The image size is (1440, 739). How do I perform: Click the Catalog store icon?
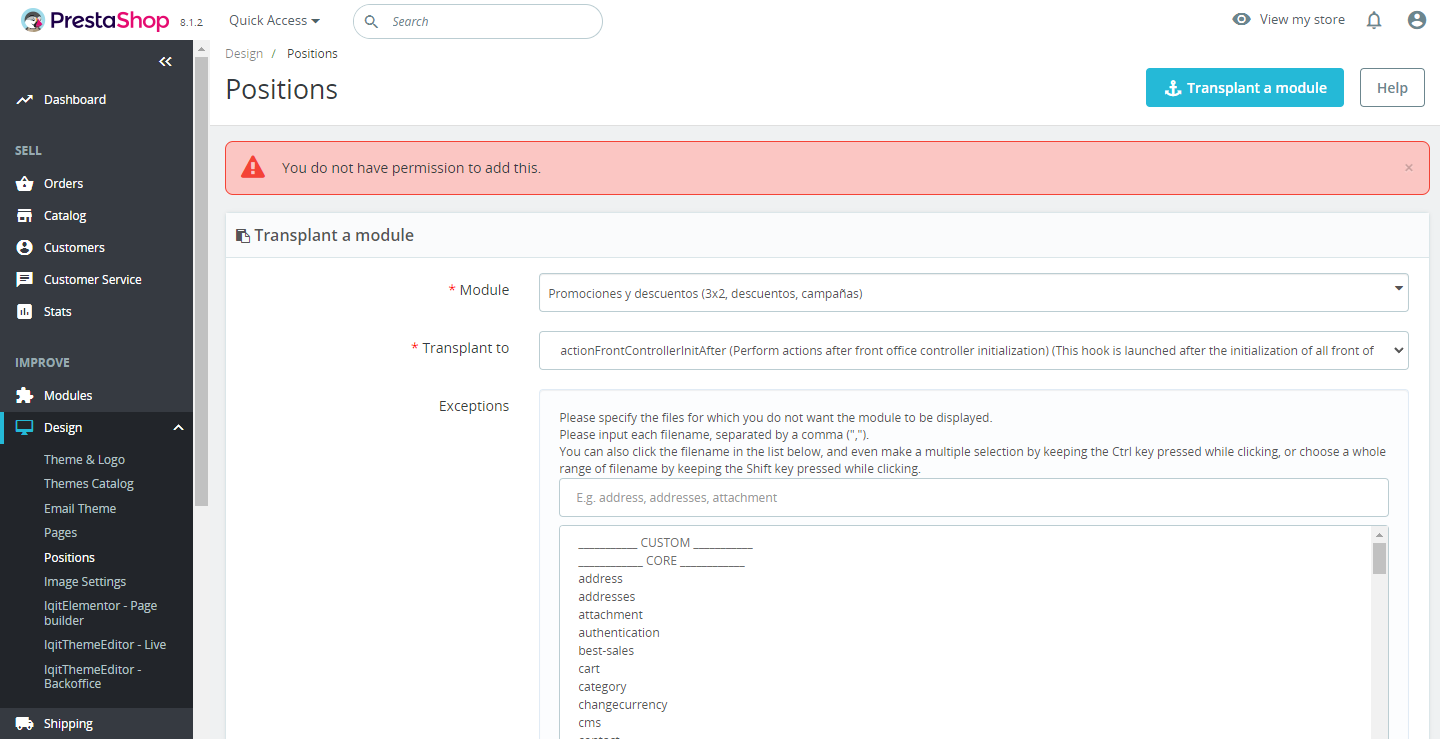(x=25, y=216)
